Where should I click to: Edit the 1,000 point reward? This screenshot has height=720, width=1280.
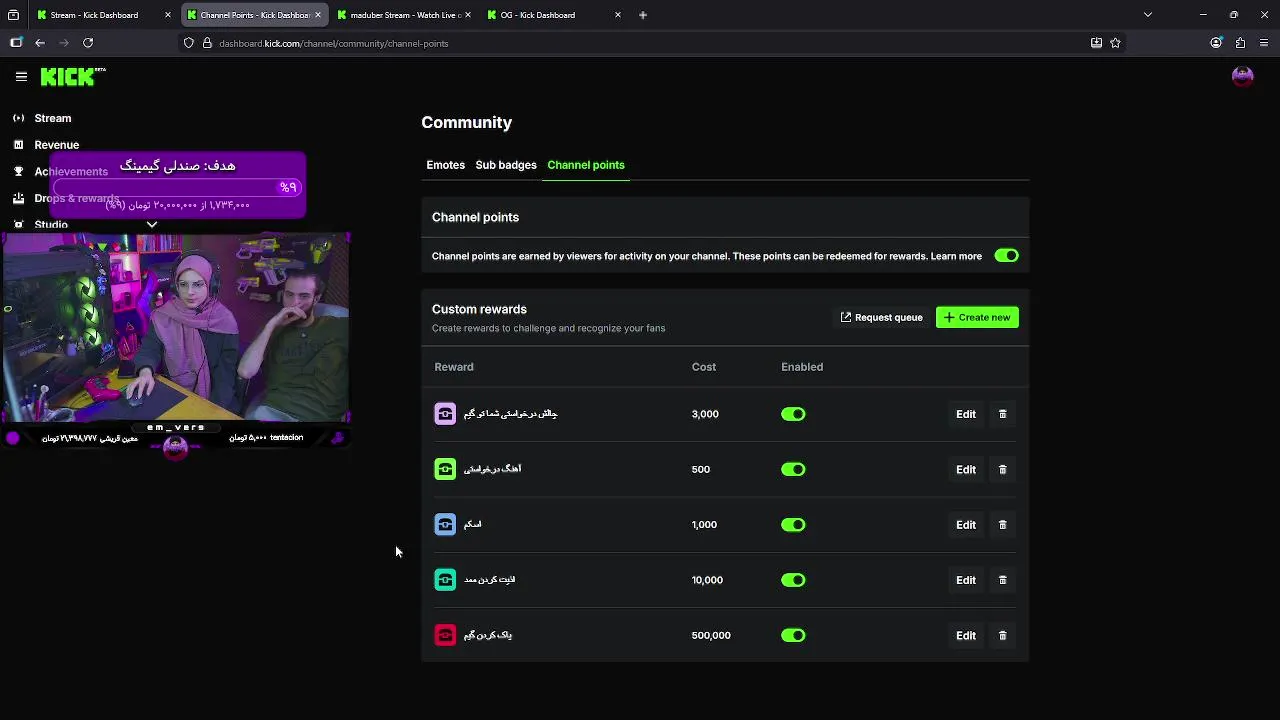[x=965, y=525]
